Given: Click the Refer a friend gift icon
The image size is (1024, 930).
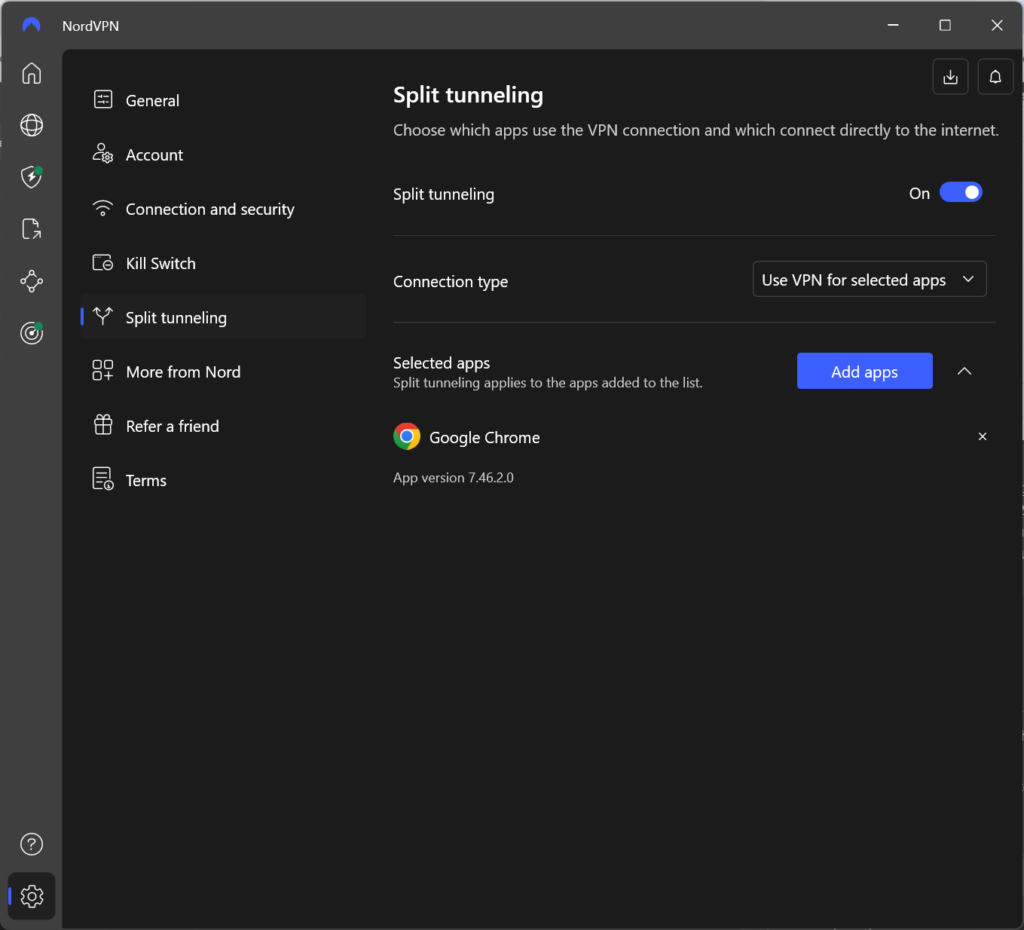Looking at the screenshot, I should (x=103, y=425).
